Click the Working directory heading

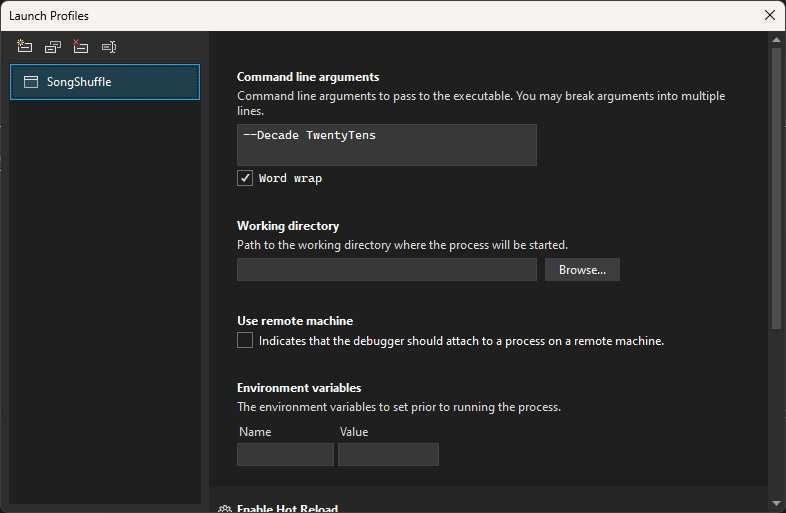pyautogui.click(x=288, y=226)
